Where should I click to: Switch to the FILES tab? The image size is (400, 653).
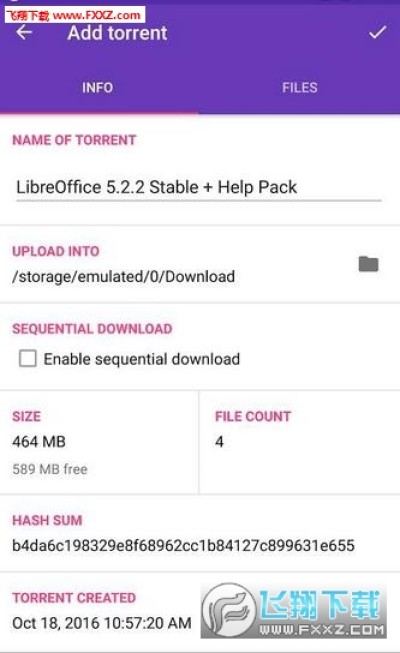pyautogui.click(x=300, y=87)
